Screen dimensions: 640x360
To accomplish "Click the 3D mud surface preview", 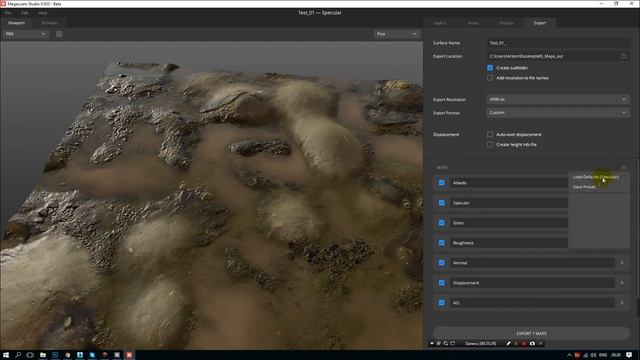I will pyautogui.click(x=211, y=196).
